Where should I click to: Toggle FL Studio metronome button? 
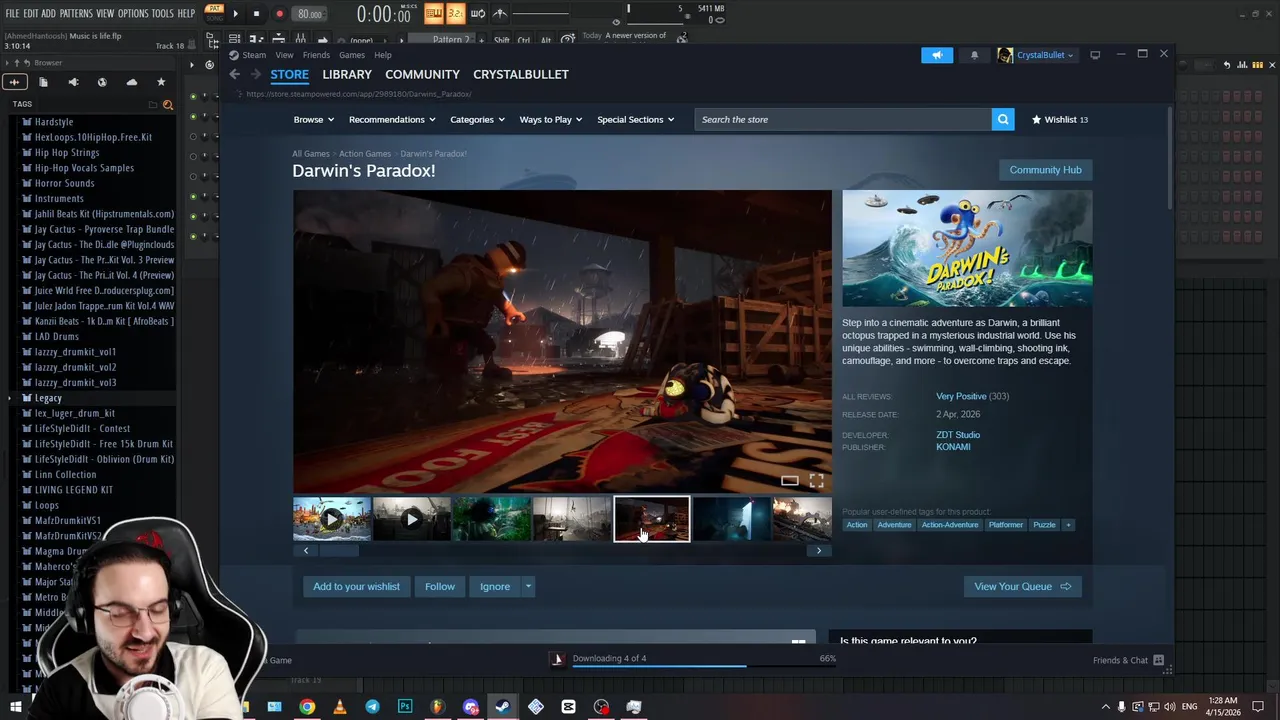pyautogui.click(x=499, y=14)
